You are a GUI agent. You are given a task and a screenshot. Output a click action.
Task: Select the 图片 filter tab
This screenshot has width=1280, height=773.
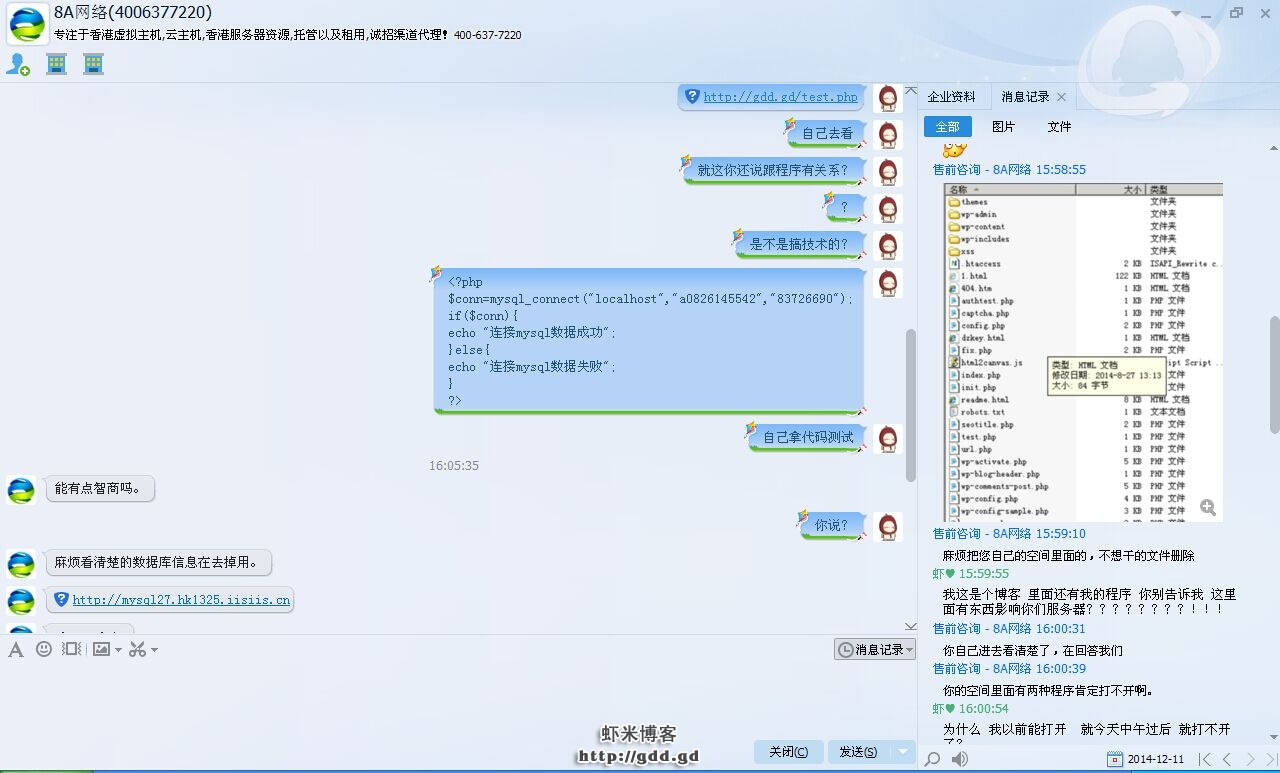[x=1003, y=127]
